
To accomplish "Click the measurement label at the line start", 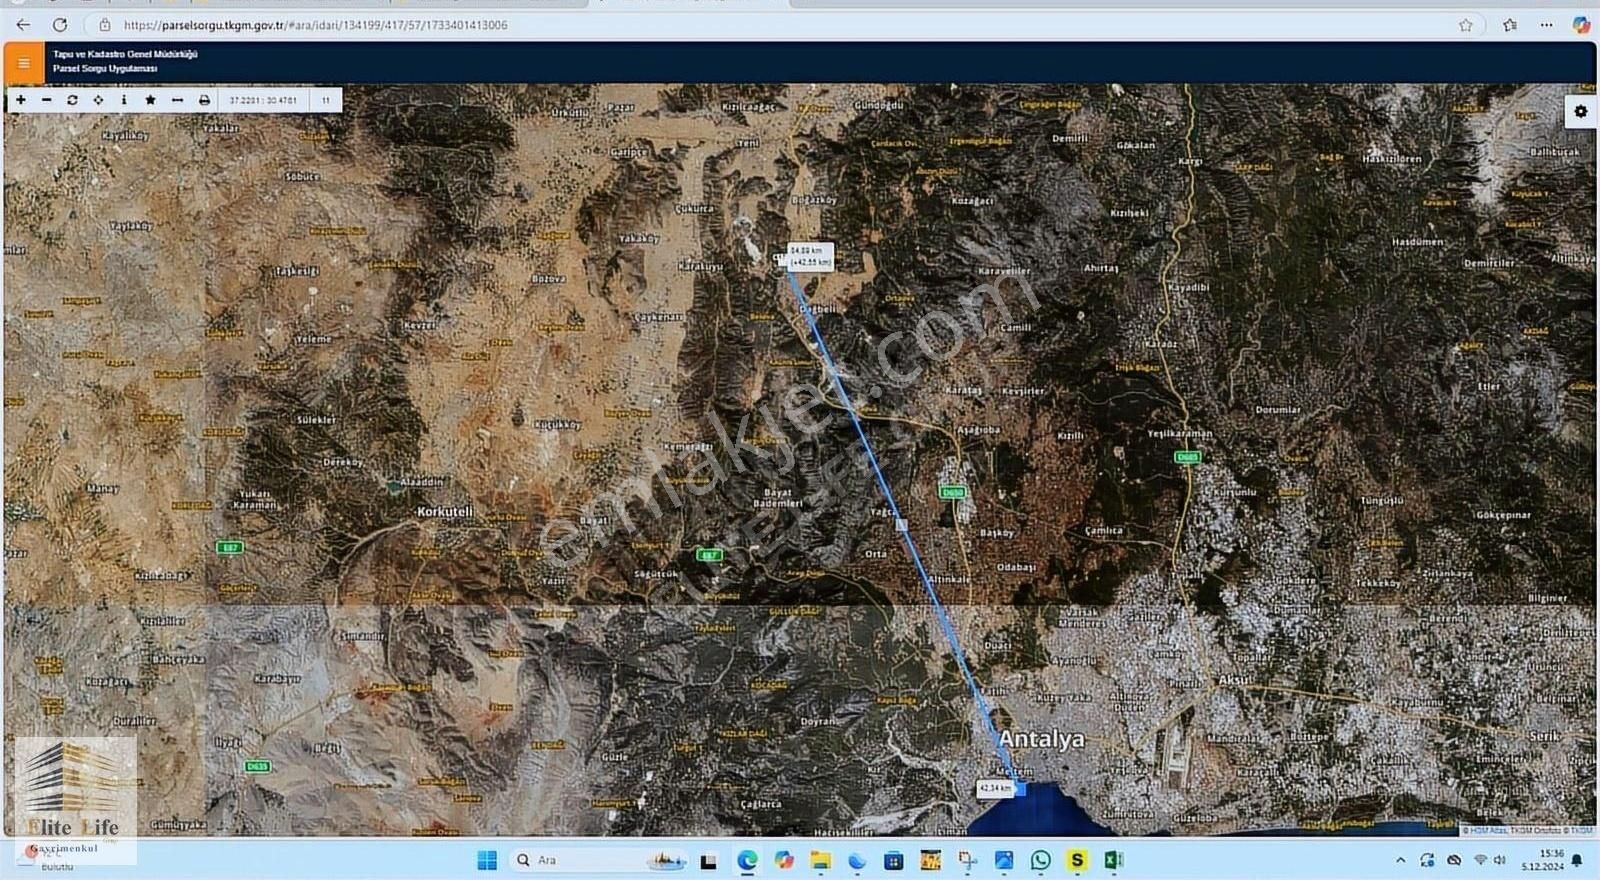I will click(809, 256).
